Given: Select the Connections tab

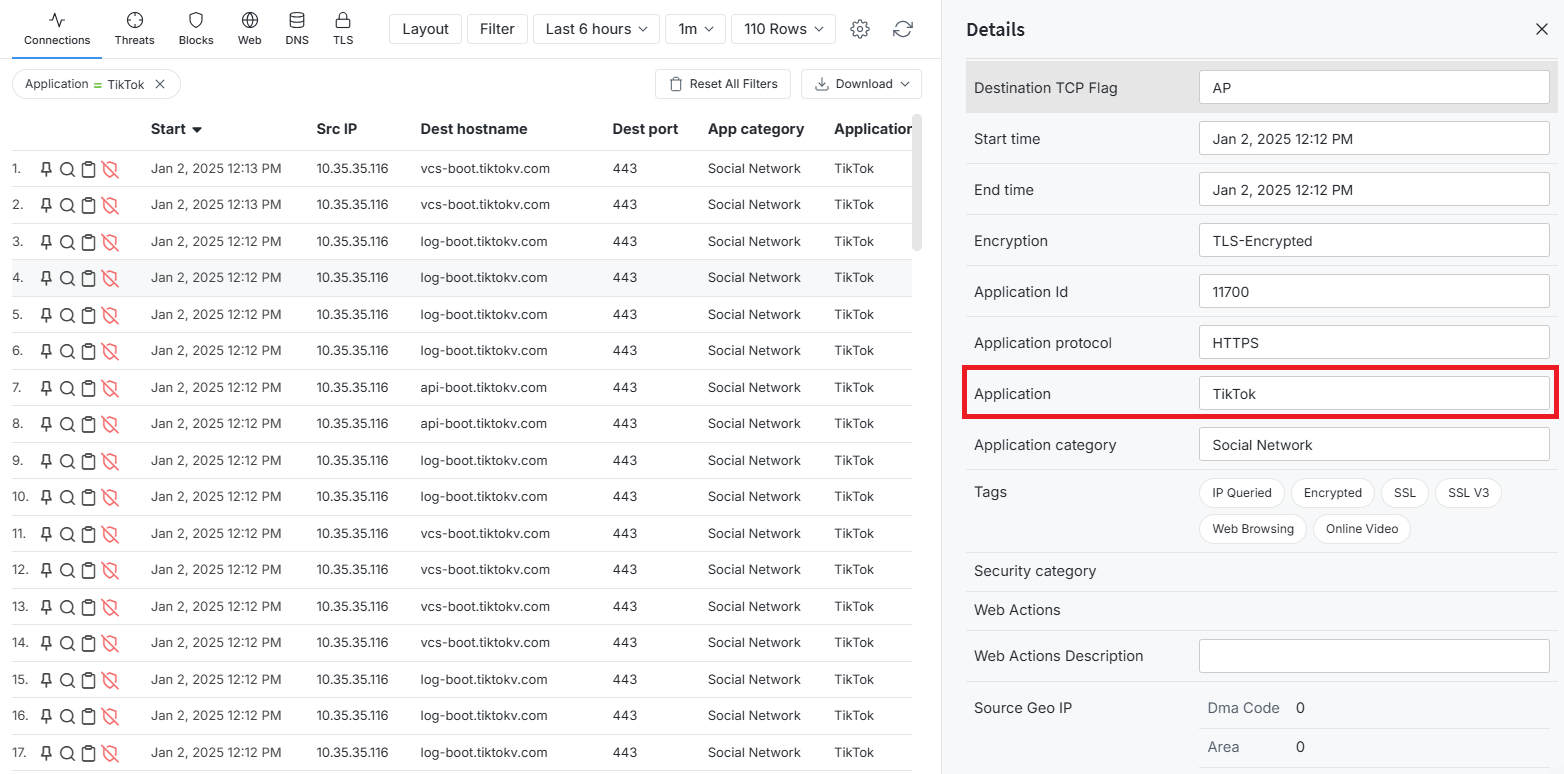Looking at the screenshot, I should point(57,29).
